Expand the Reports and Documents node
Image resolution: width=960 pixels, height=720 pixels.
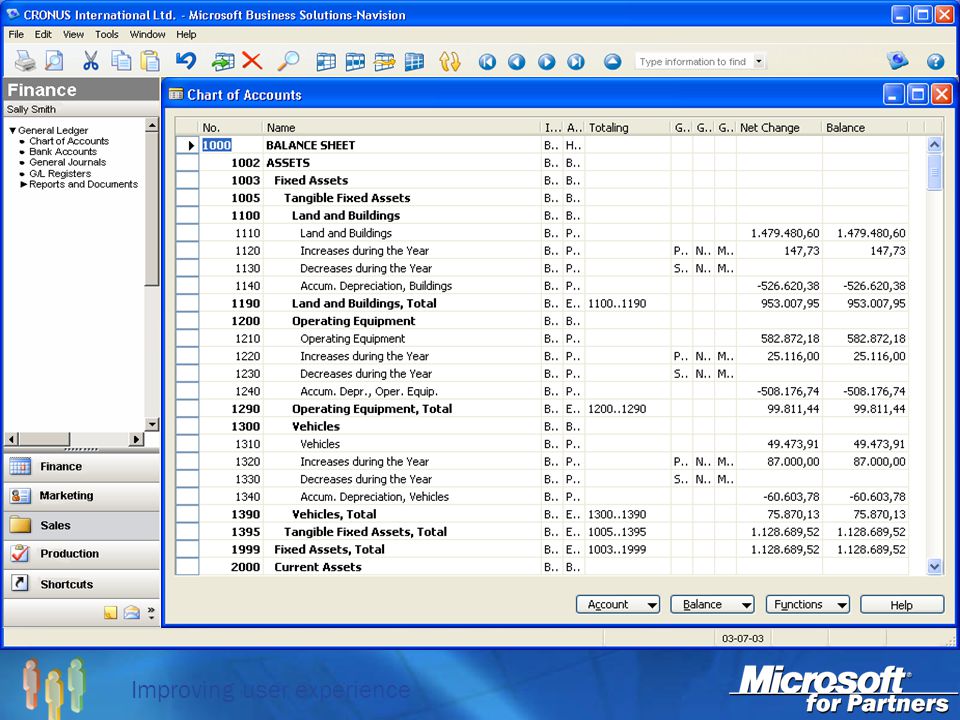tap(24, 184)
